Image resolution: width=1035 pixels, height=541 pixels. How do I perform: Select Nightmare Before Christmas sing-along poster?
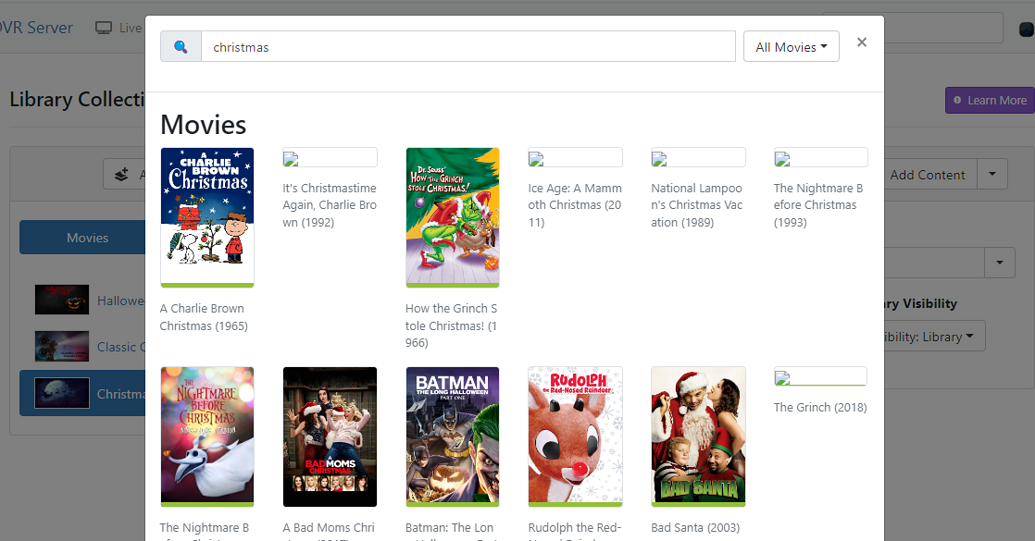(207, 437)
